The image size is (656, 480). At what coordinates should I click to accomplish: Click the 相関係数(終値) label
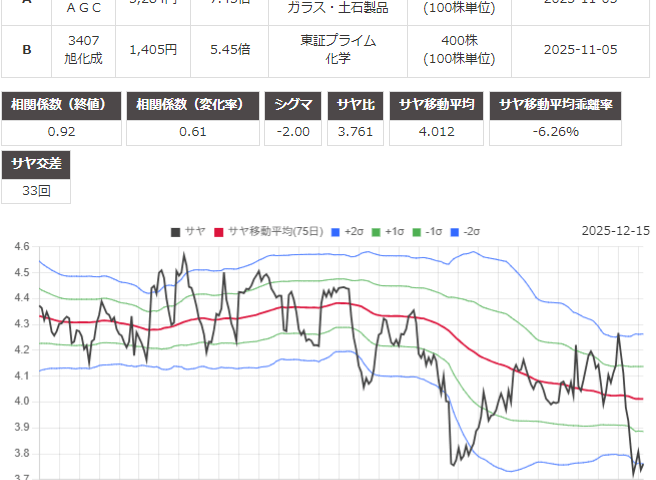click(61, 106)
